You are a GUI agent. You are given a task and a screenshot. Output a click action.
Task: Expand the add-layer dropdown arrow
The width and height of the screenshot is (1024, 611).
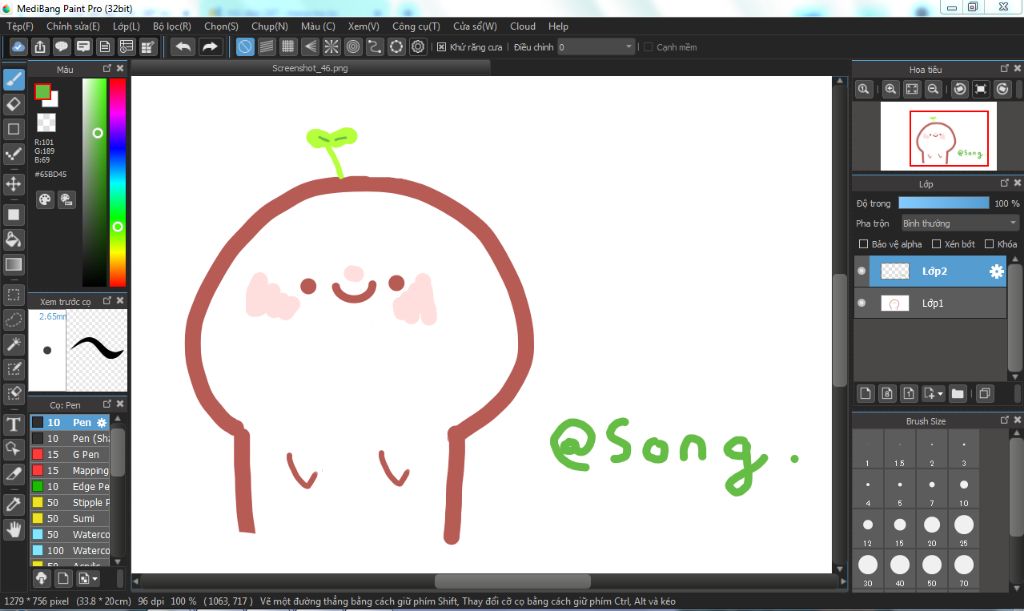coord(940,394)
